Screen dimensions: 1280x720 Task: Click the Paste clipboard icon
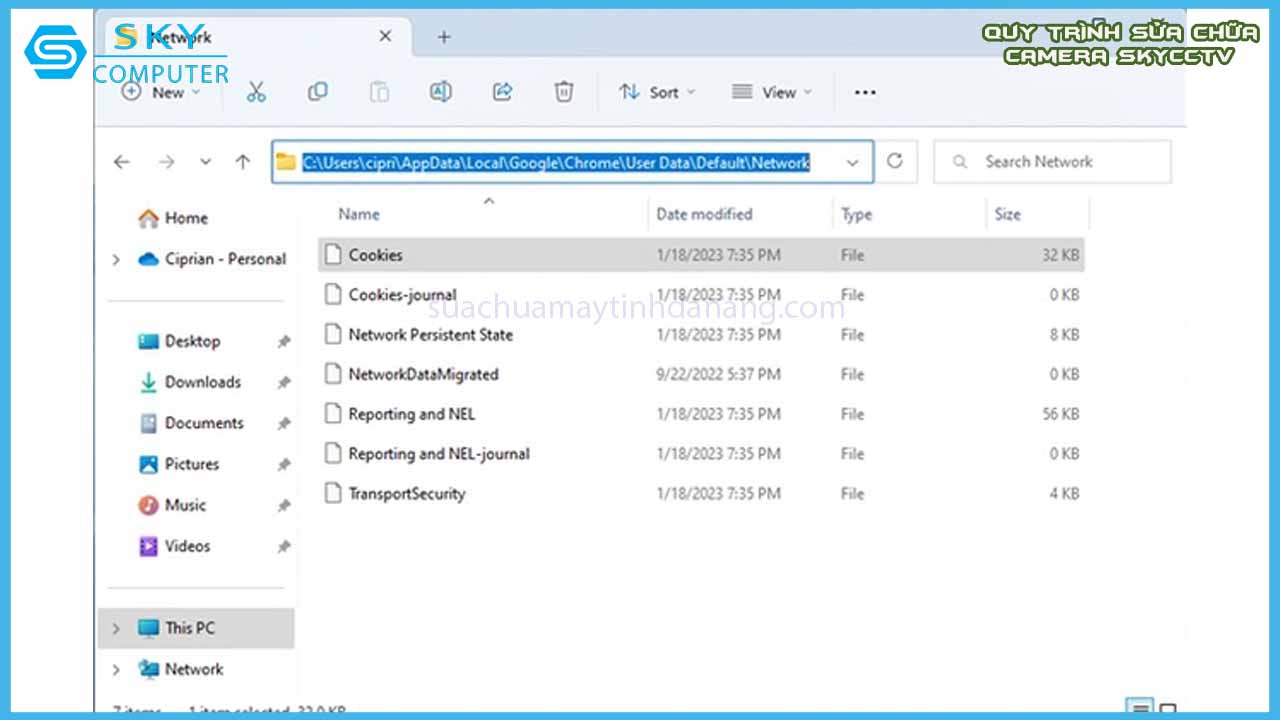[x=379, y=92]
